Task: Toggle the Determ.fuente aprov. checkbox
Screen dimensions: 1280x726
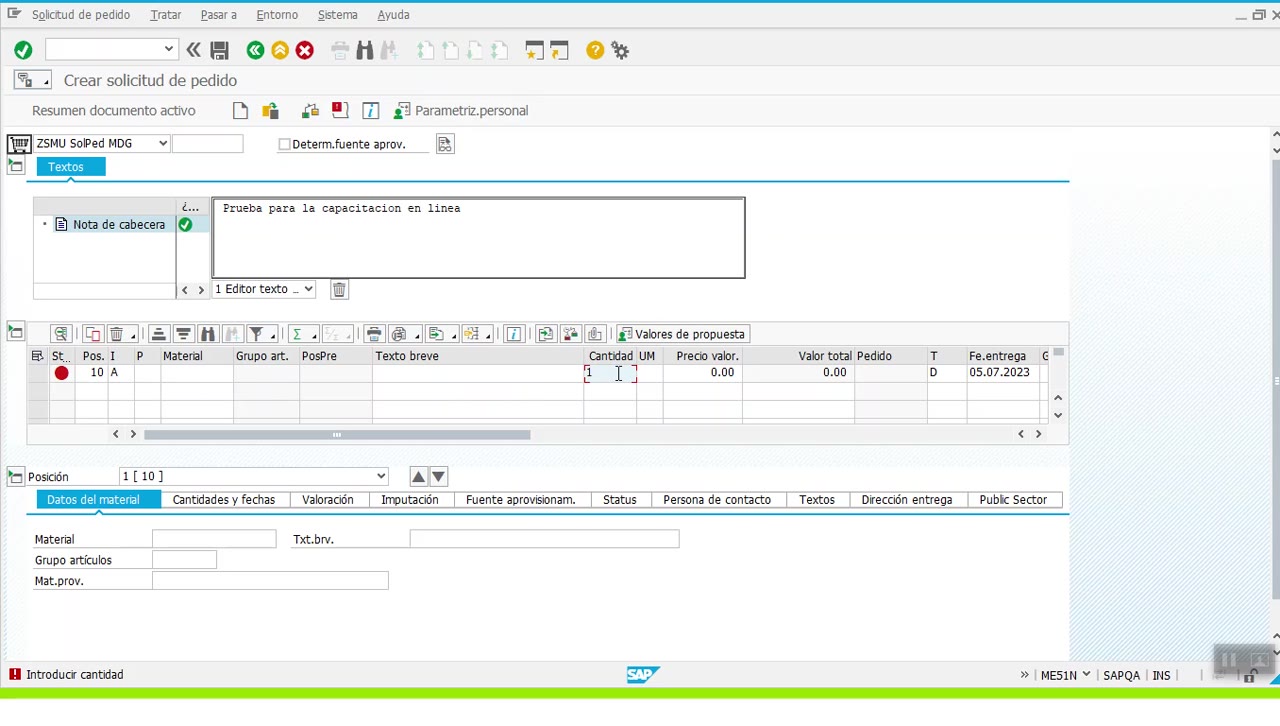Action: 285,144
